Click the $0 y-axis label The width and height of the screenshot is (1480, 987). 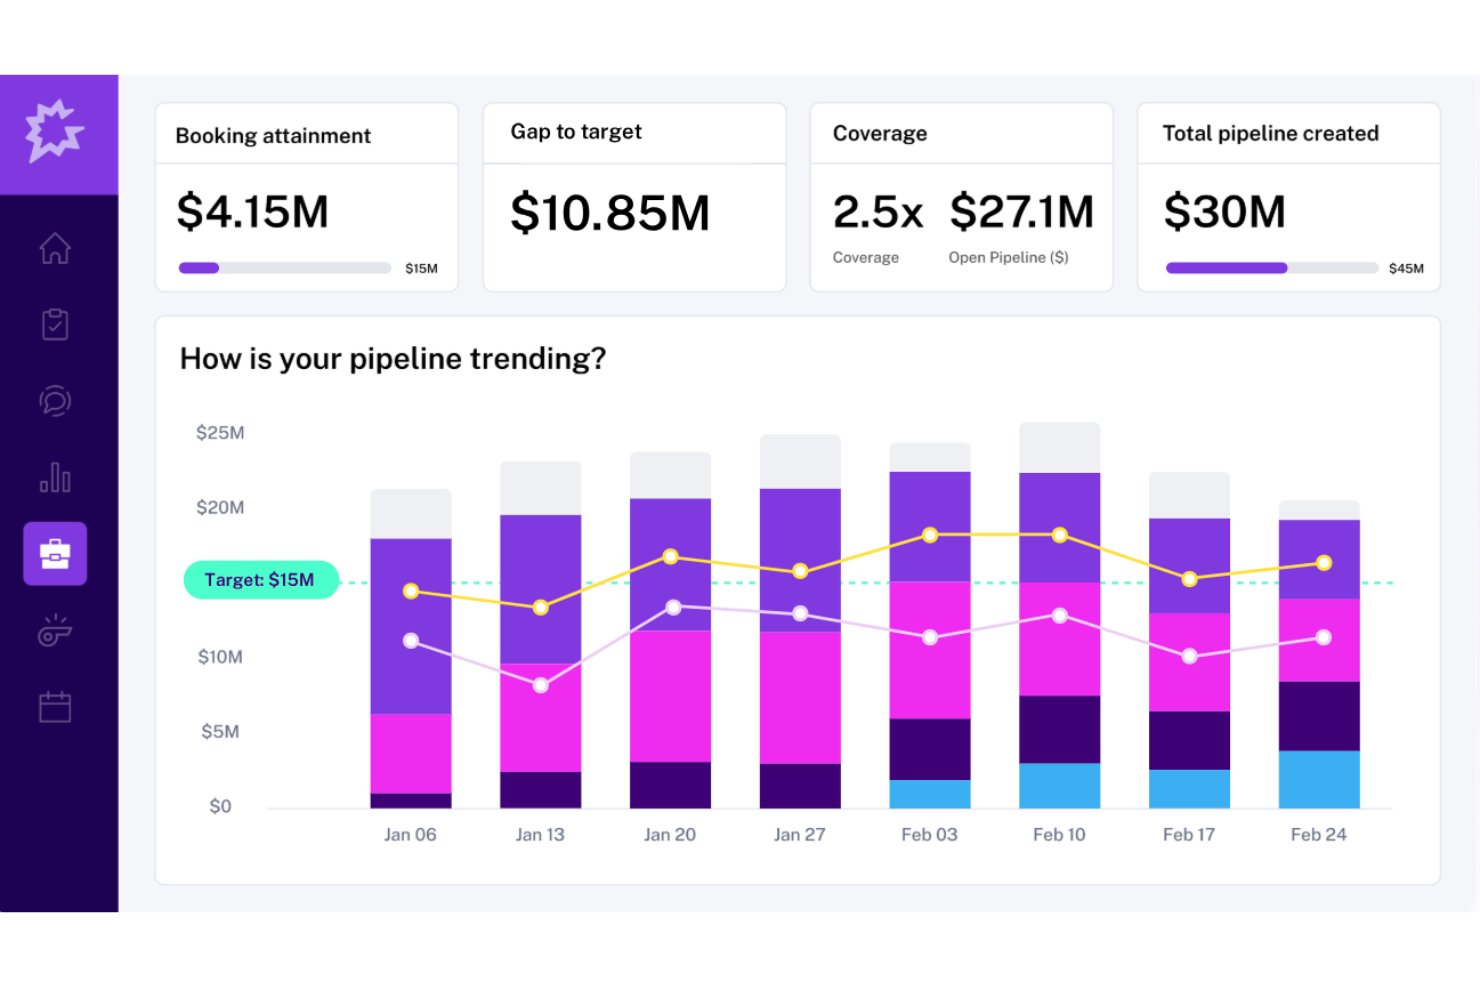(x=220, y=807)
